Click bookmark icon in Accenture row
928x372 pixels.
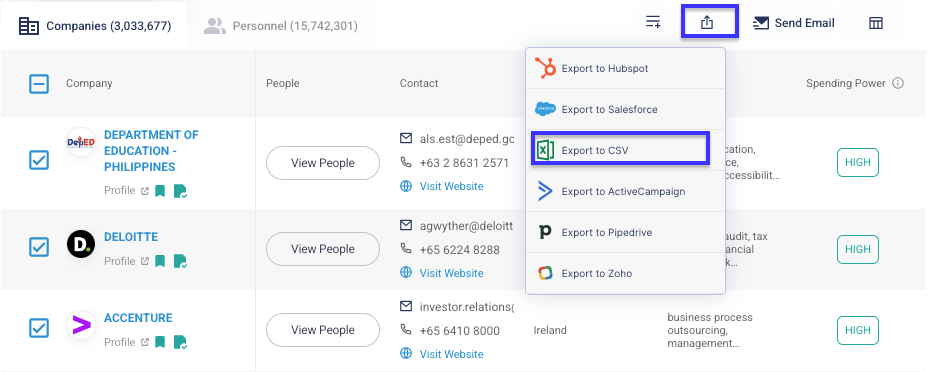[160, 342]
